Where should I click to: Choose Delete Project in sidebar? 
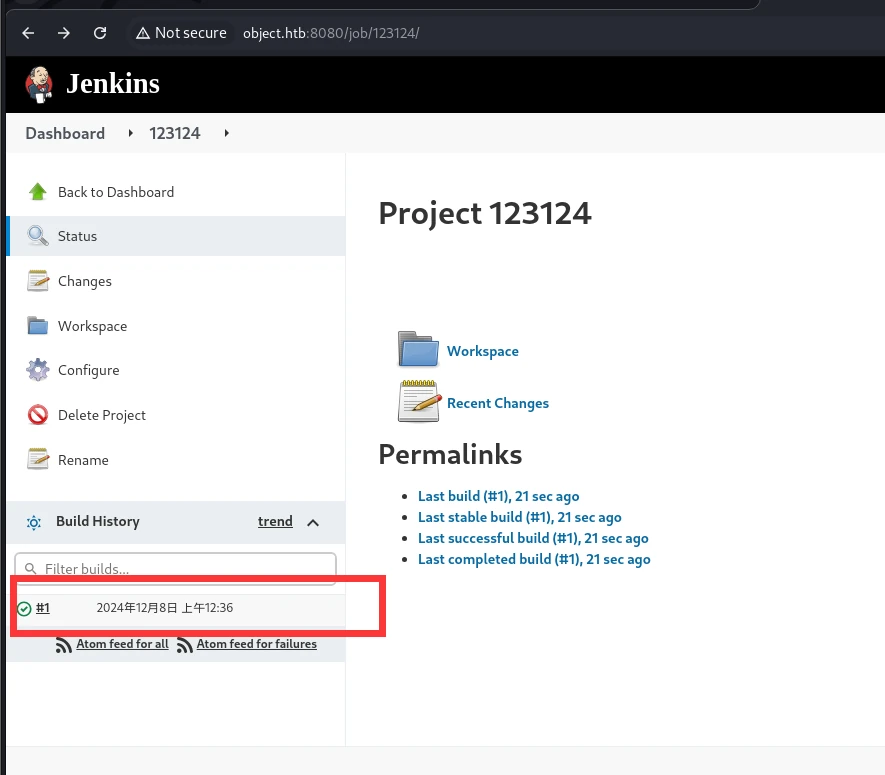[x=102, y=415]
